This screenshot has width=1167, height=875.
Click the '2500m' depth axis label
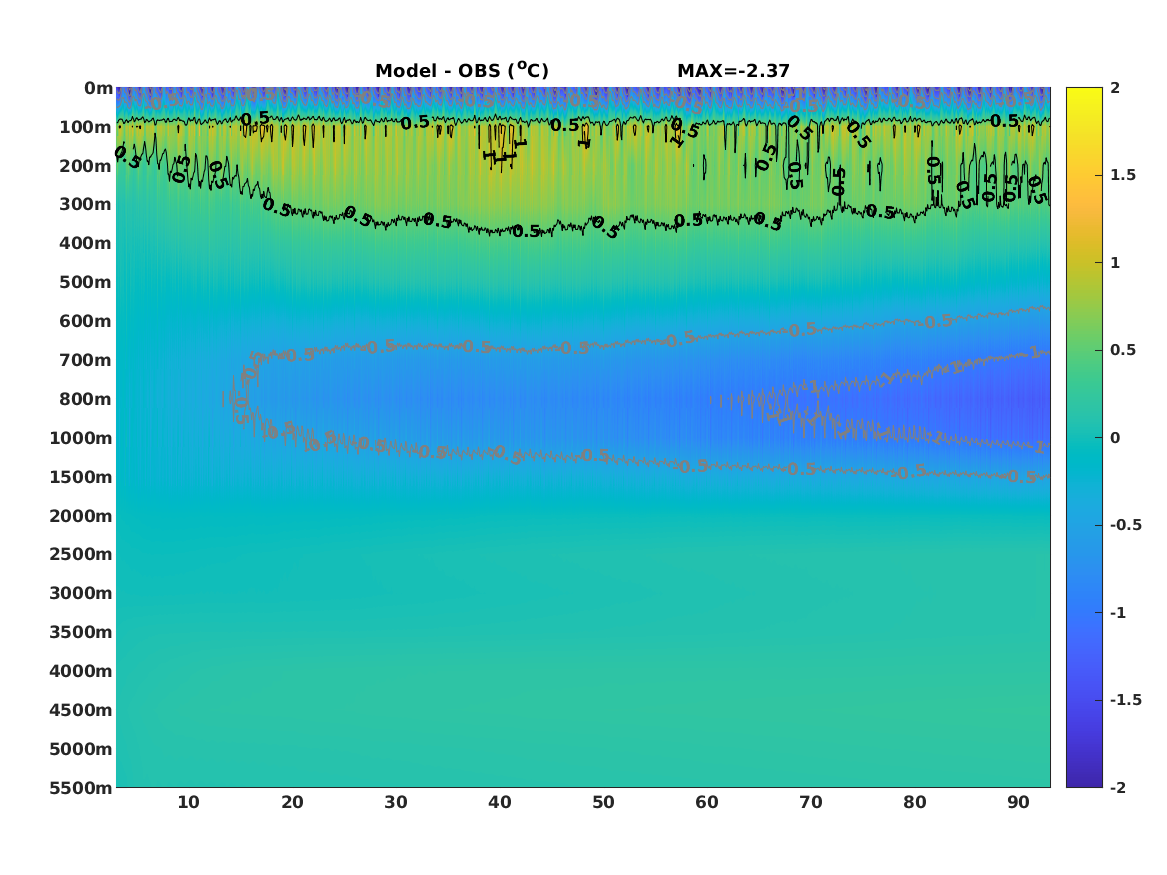click(x=81, y=554)
